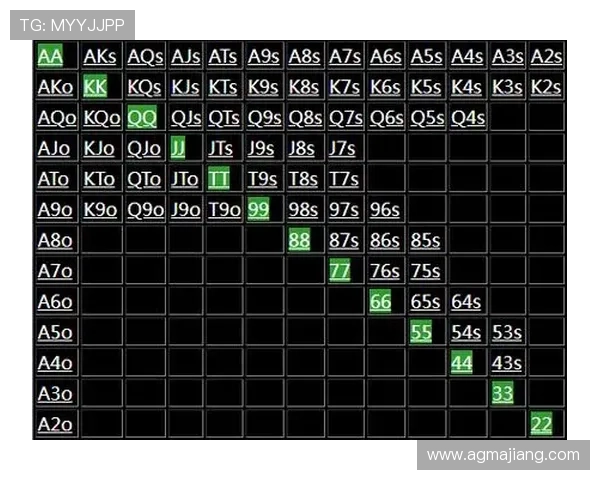The width and height of the screenshot is (600, 480).
Task: Select the green QQ cell
Action: click(x=142, y=118)
